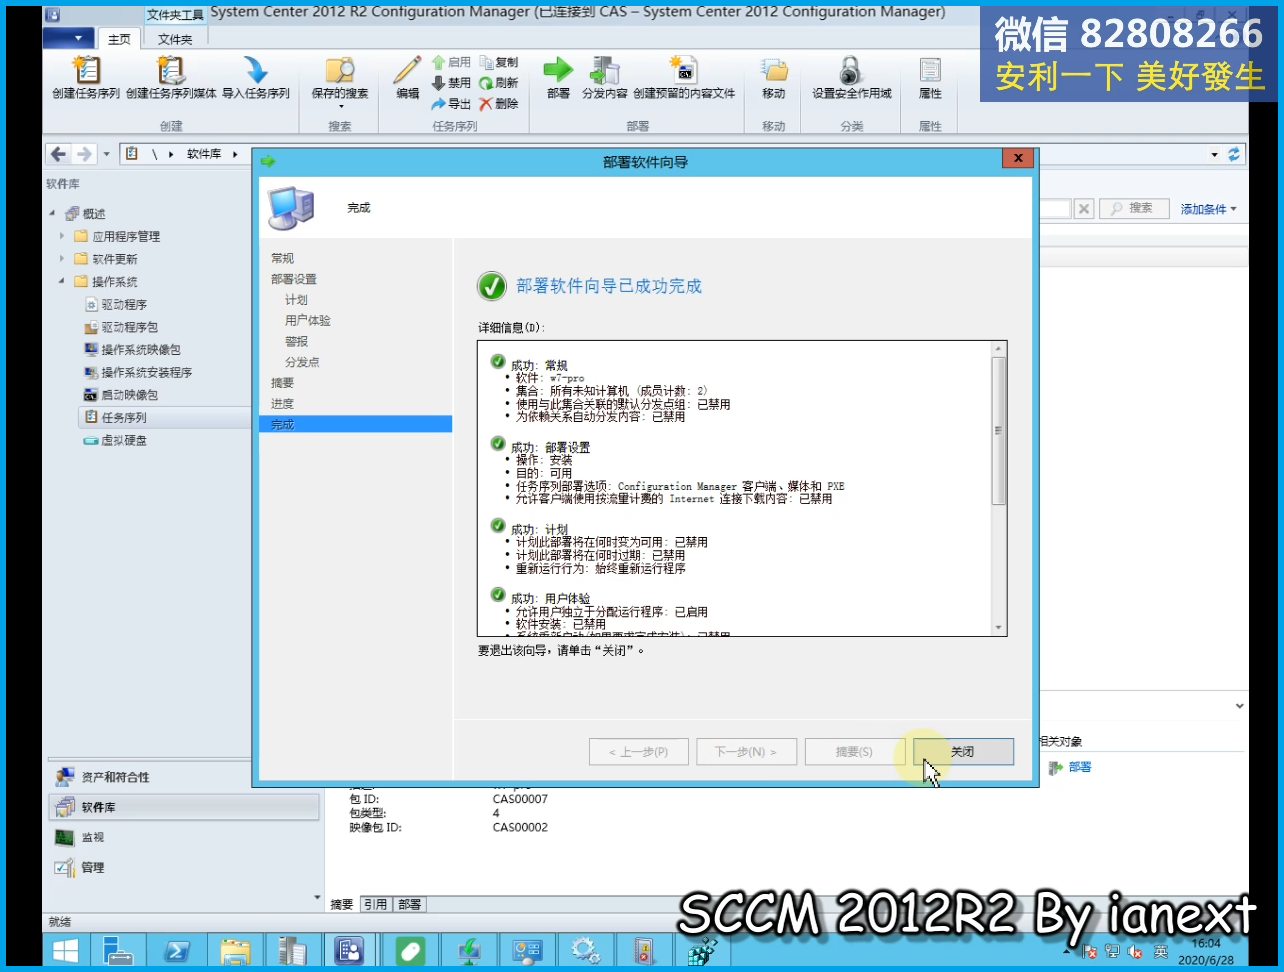Click Set Security Scopes (设置安全作用域) lock icon
The height and width of the screenshot is (972, 1284).
point(851,77)
